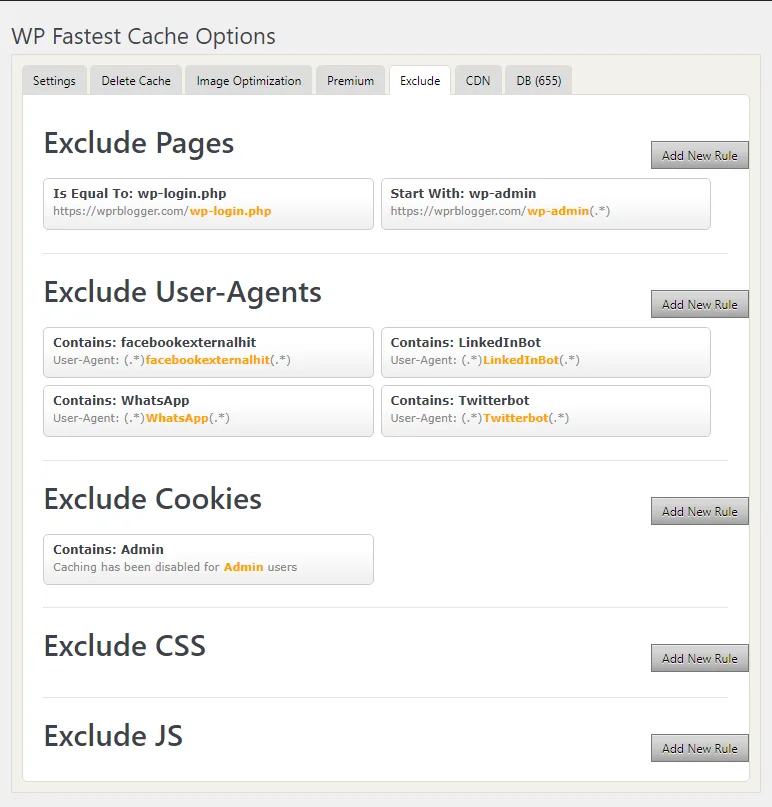Switch to the CDN tab
This screenshot has width=772, height=807.
click(x=477, y=80)
